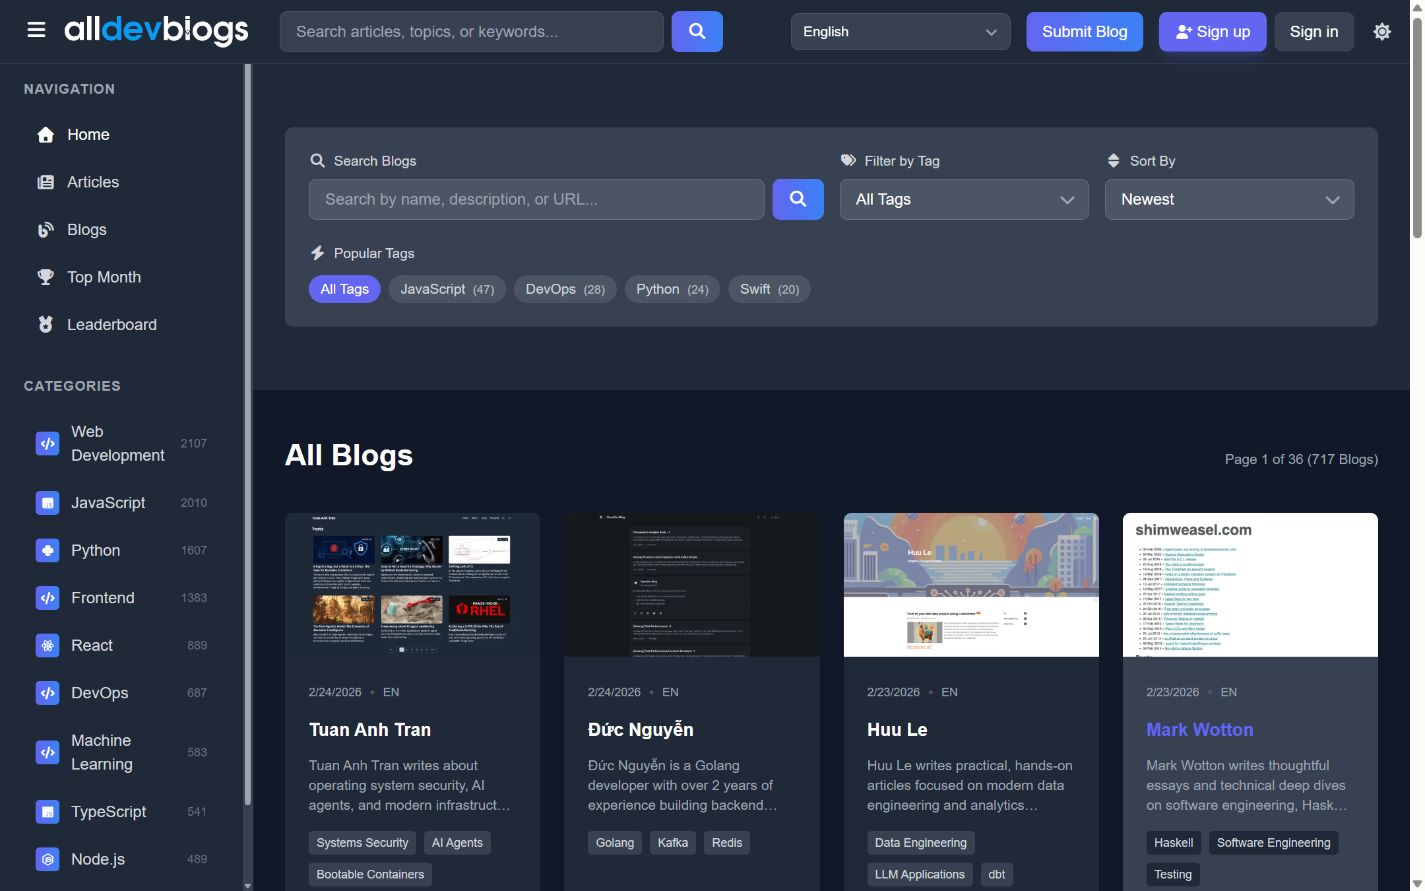Open the DevOps category in sidebar
Screen dimensions: 1425x891
coord(121,693)
